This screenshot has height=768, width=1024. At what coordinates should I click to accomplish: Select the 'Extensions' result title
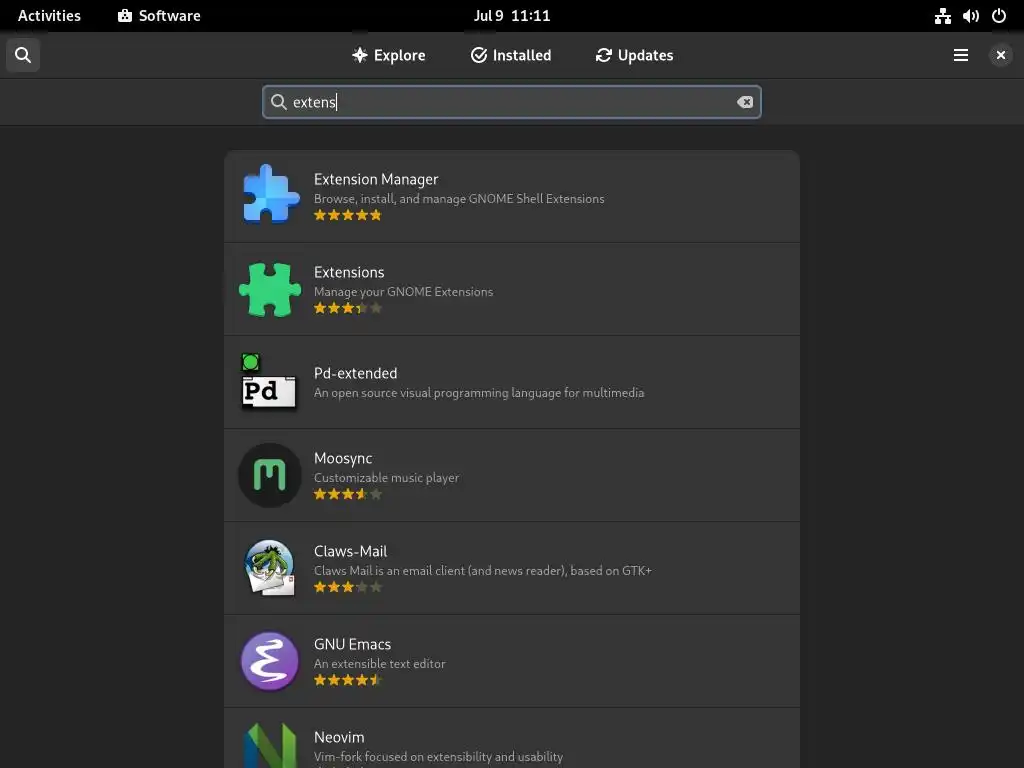tap(349, 272)
